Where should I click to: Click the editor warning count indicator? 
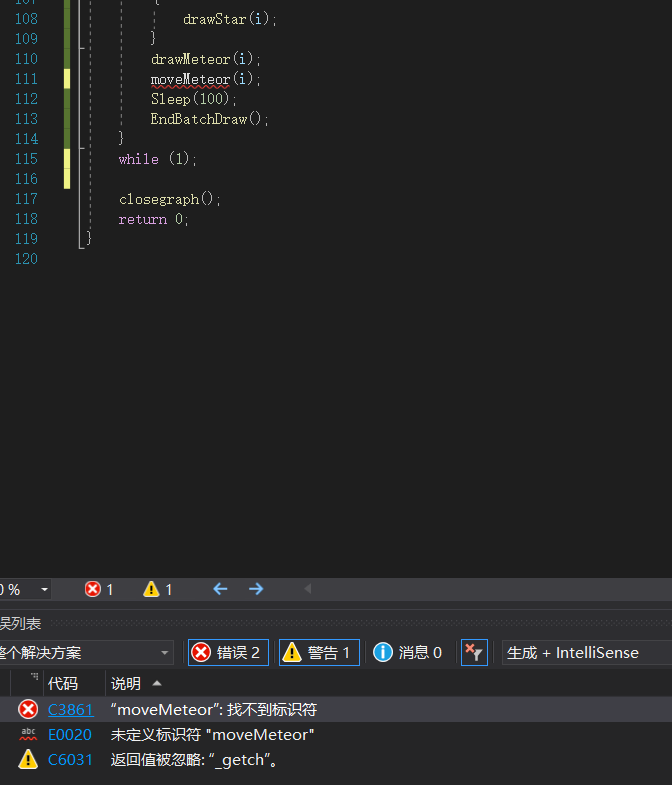click(158, 589)
